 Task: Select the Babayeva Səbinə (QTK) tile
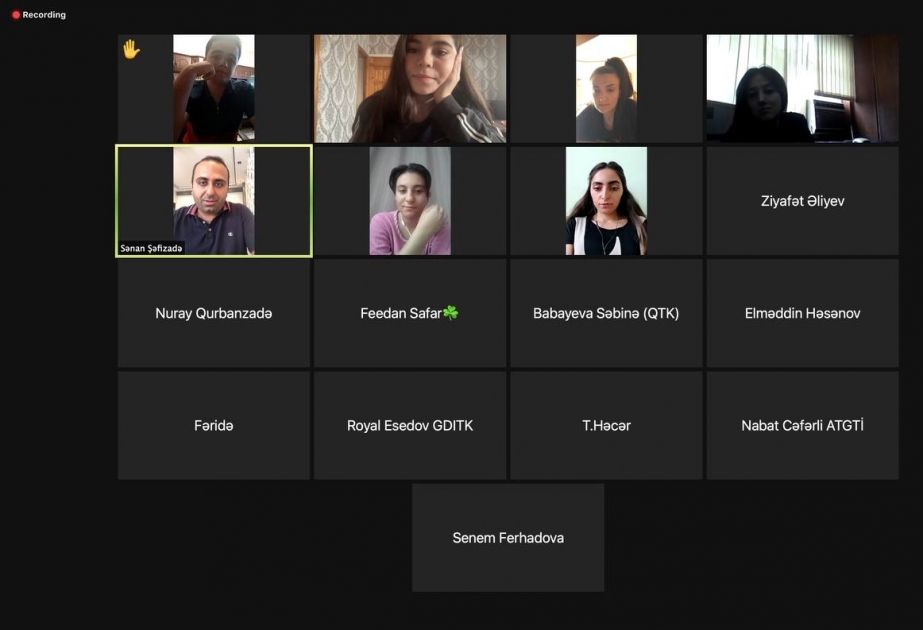tap(606, 313)
